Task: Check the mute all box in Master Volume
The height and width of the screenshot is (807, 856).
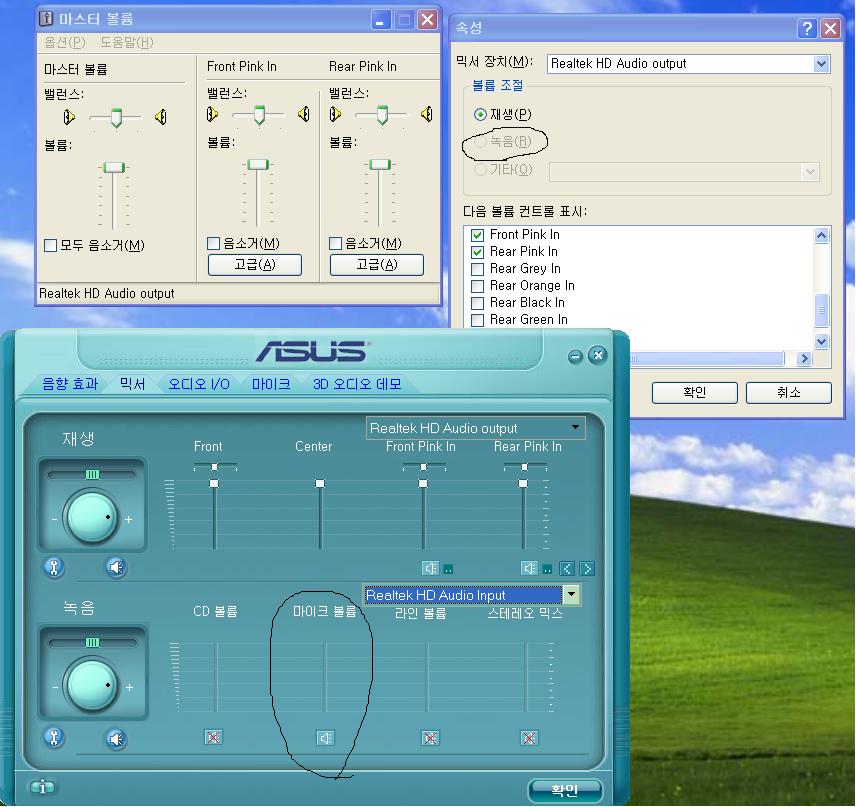Action: [50, 245]
